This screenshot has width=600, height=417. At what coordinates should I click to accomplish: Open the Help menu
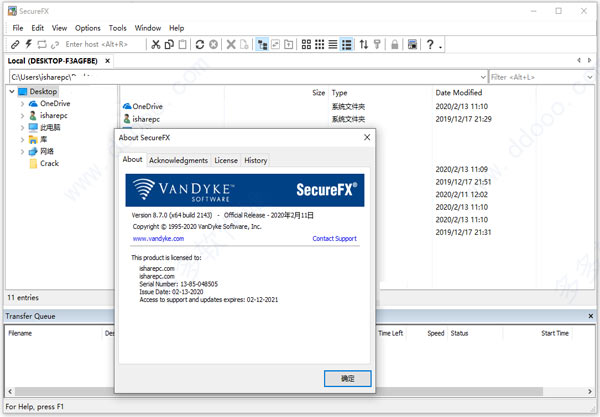[x=176, y=28]
